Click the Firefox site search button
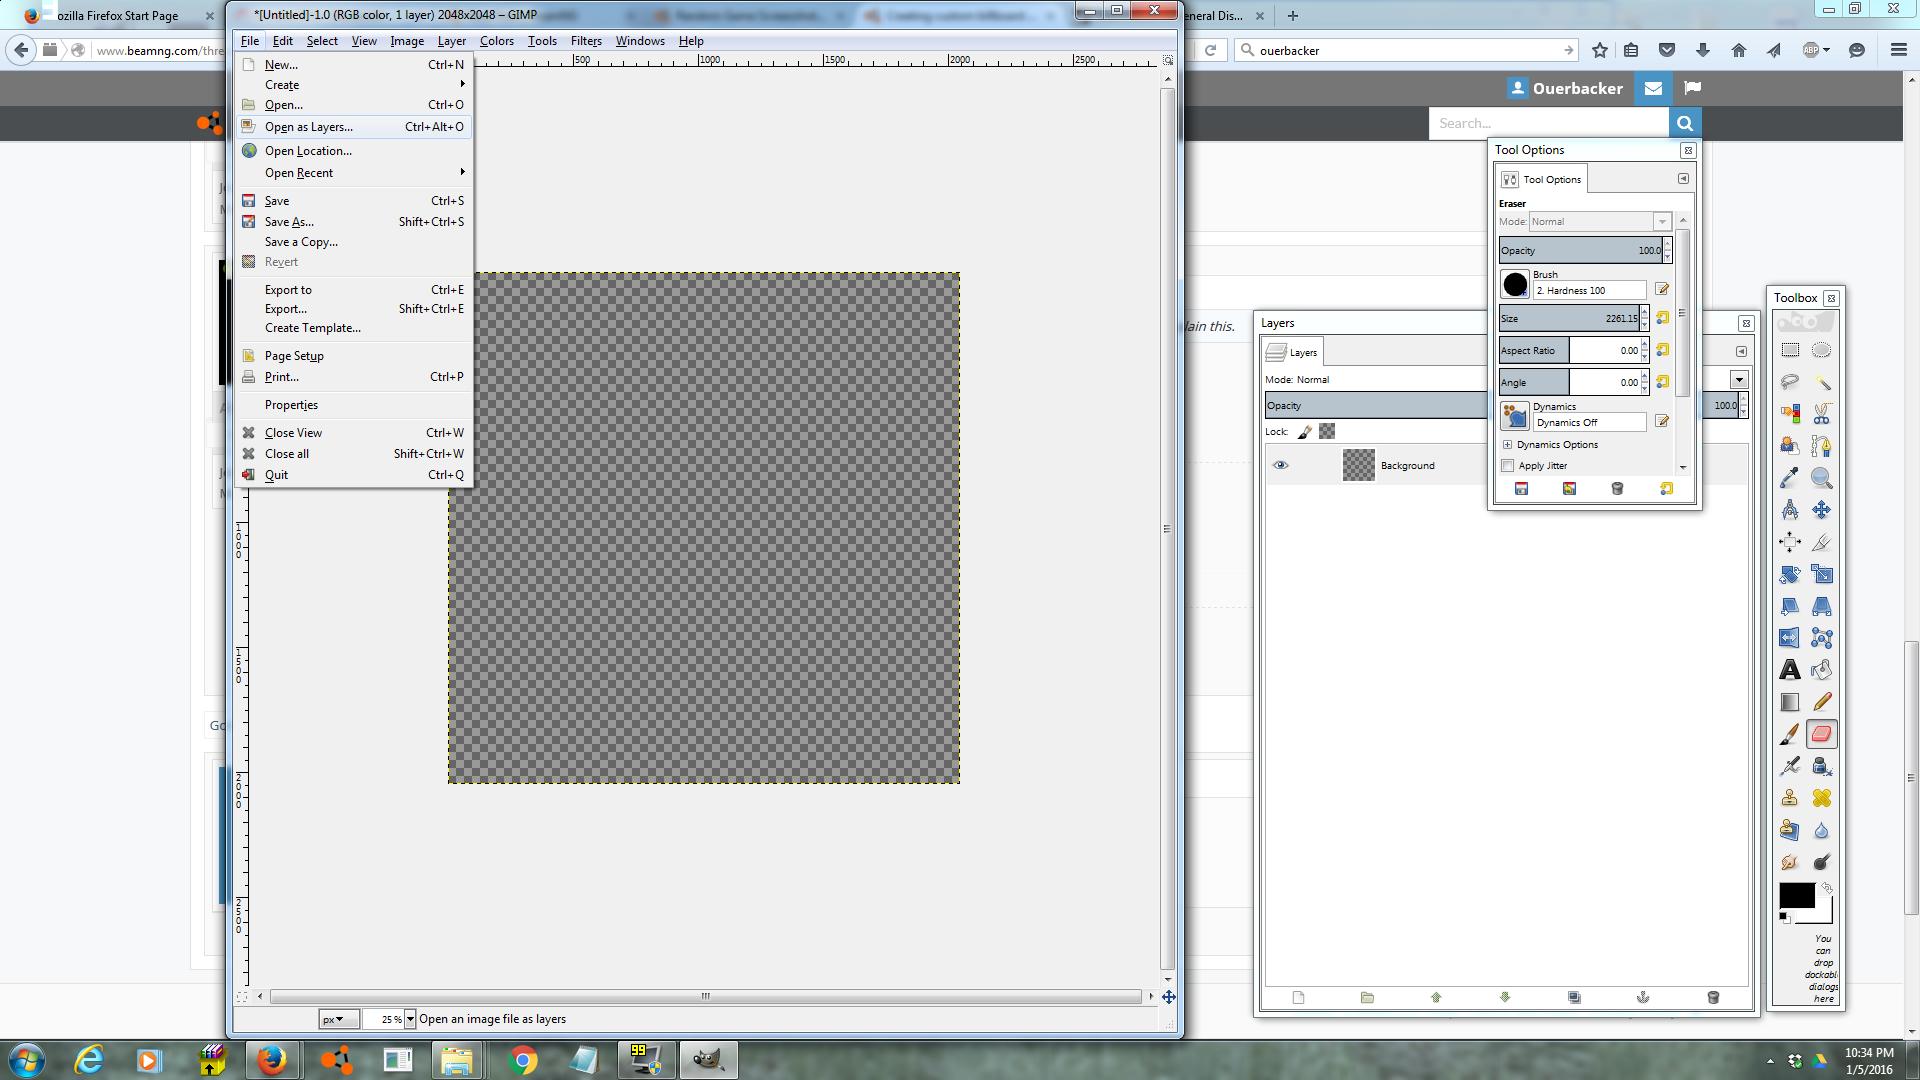 point(1685,123)
